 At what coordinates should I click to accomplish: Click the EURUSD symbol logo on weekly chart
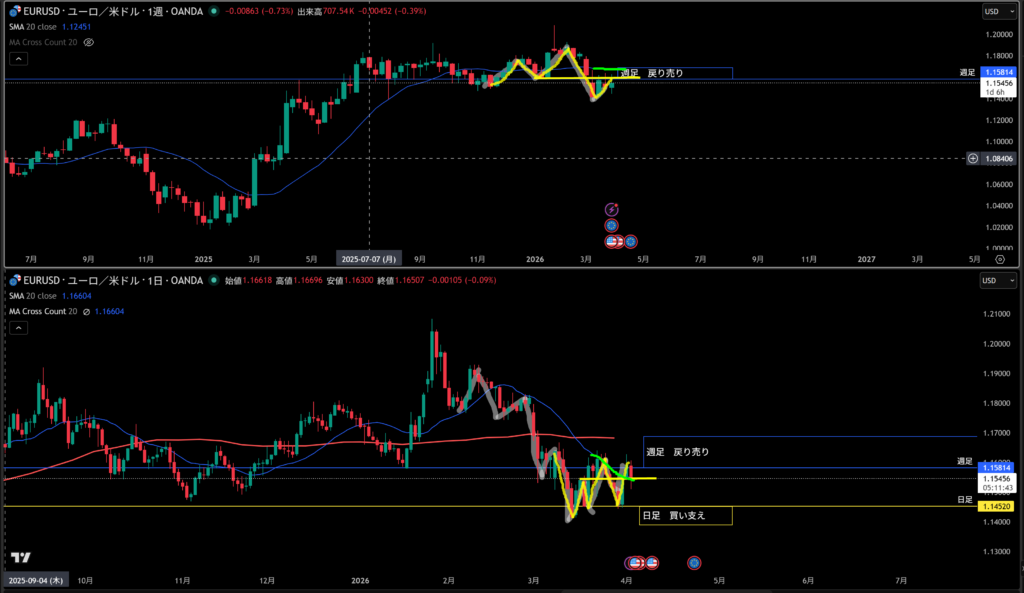(15, 11)
